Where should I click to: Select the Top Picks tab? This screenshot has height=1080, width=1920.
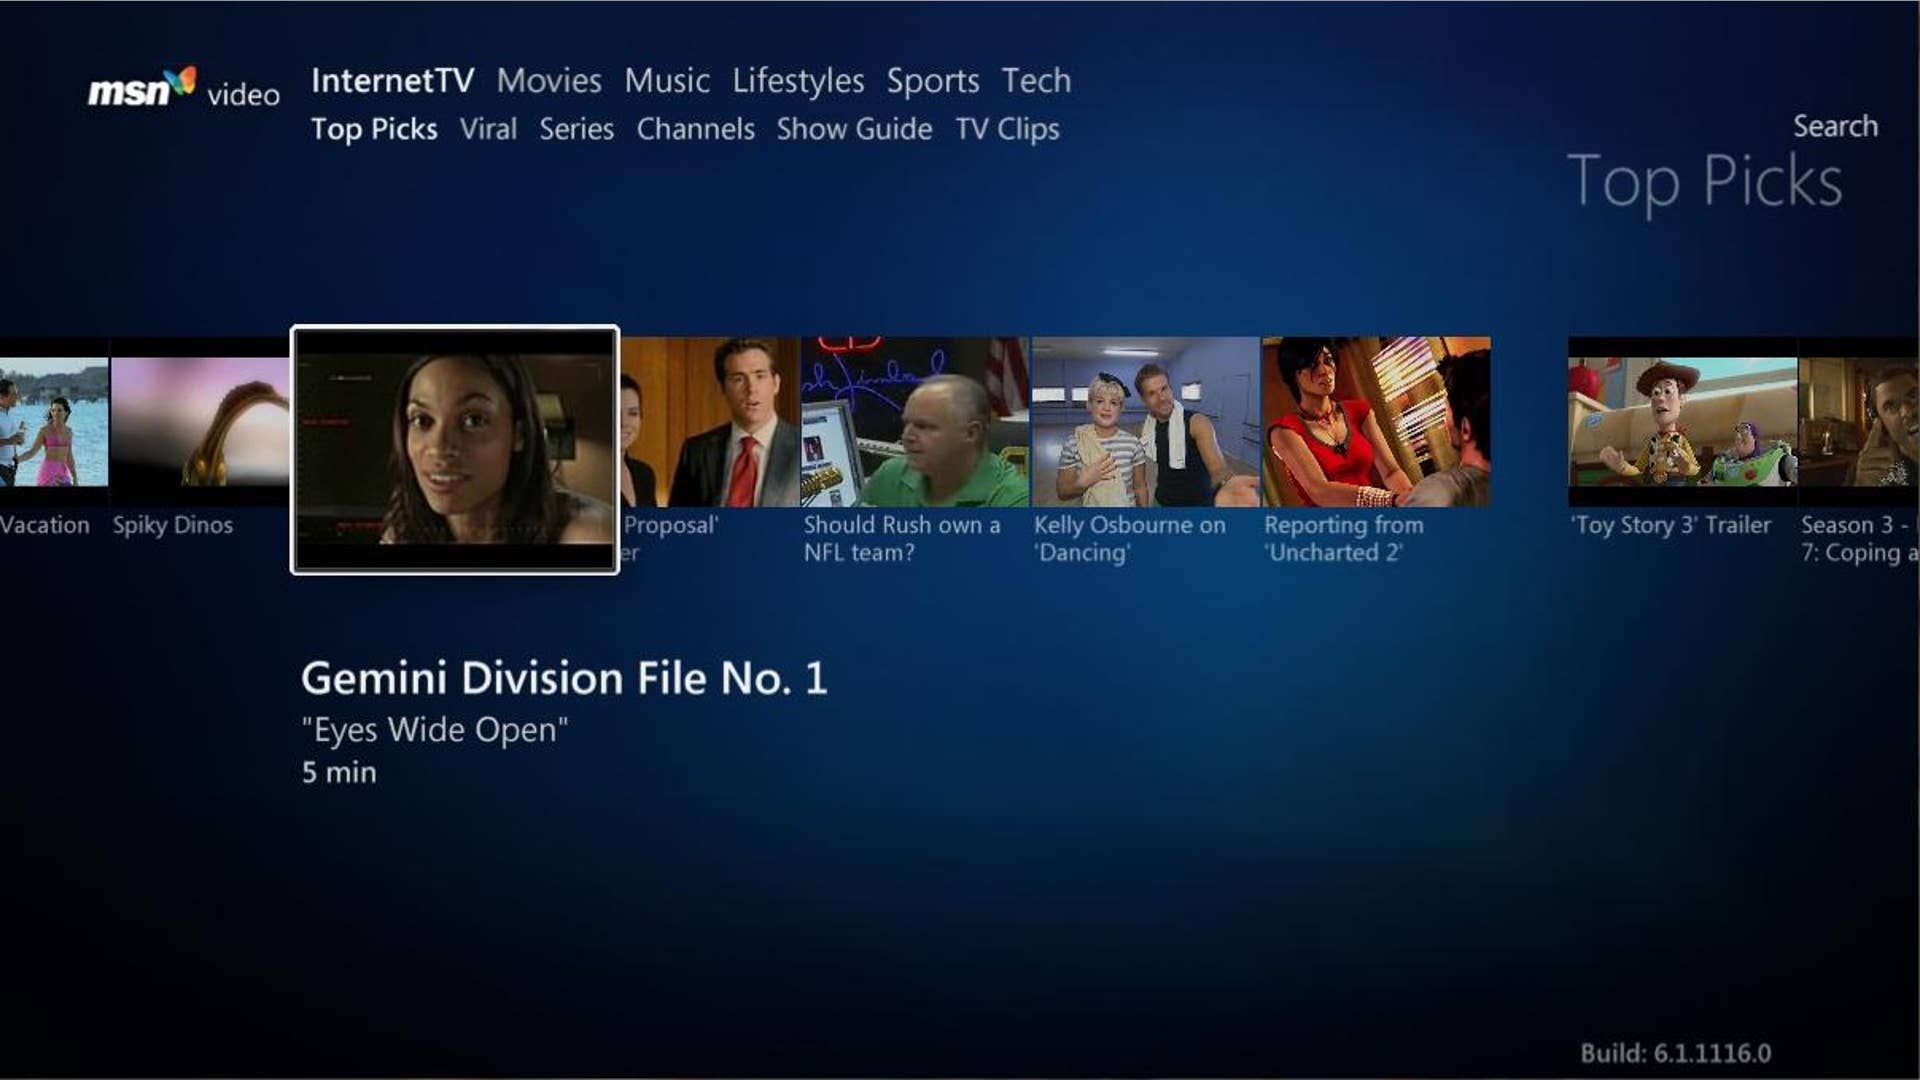[x=373, y=129]
